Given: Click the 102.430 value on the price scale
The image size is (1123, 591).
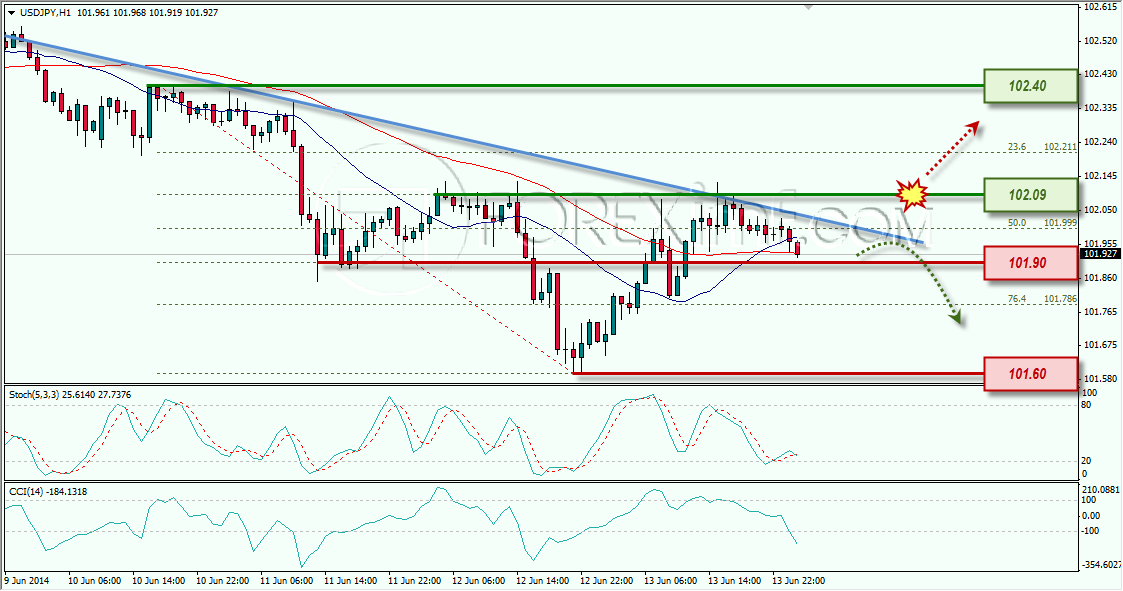Looking at the screenshot, I should pyautogui.click(x=1101, y=74).
